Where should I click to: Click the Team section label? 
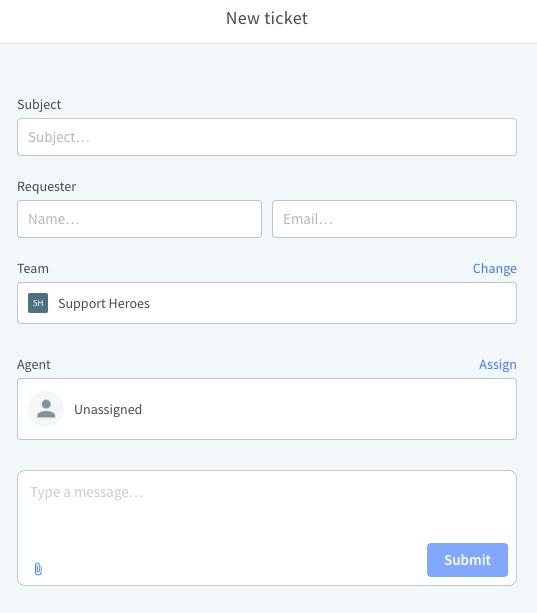tap(33, 269)
